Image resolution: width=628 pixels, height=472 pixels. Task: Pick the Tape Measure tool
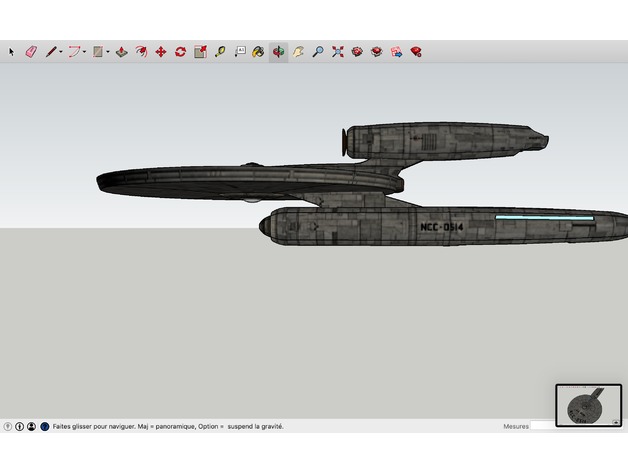(220, 52)
